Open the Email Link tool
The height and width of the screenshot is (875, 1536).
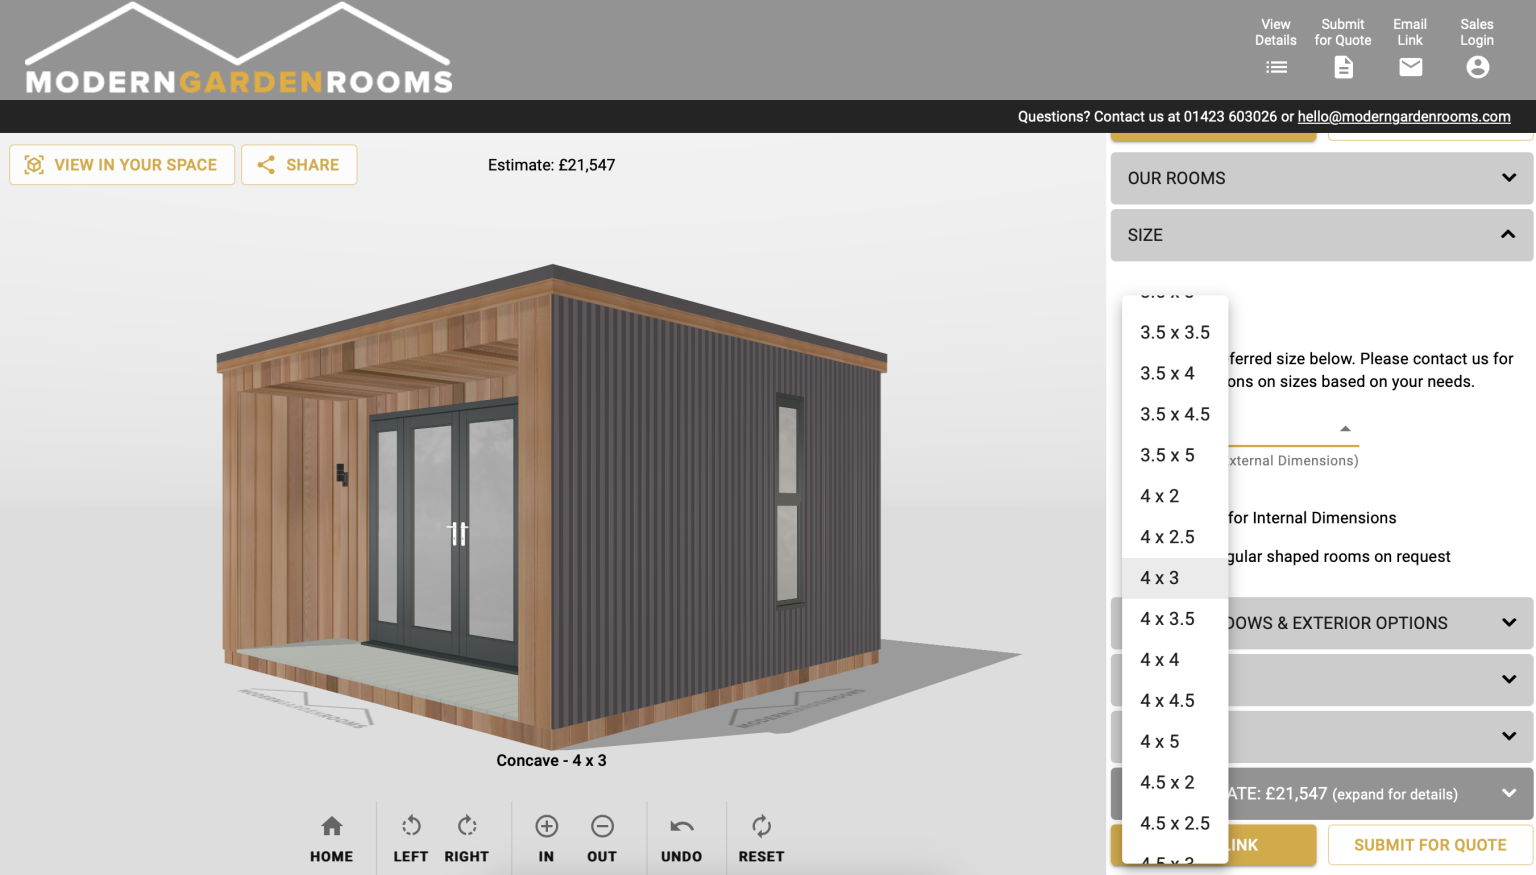(1410, 67)
